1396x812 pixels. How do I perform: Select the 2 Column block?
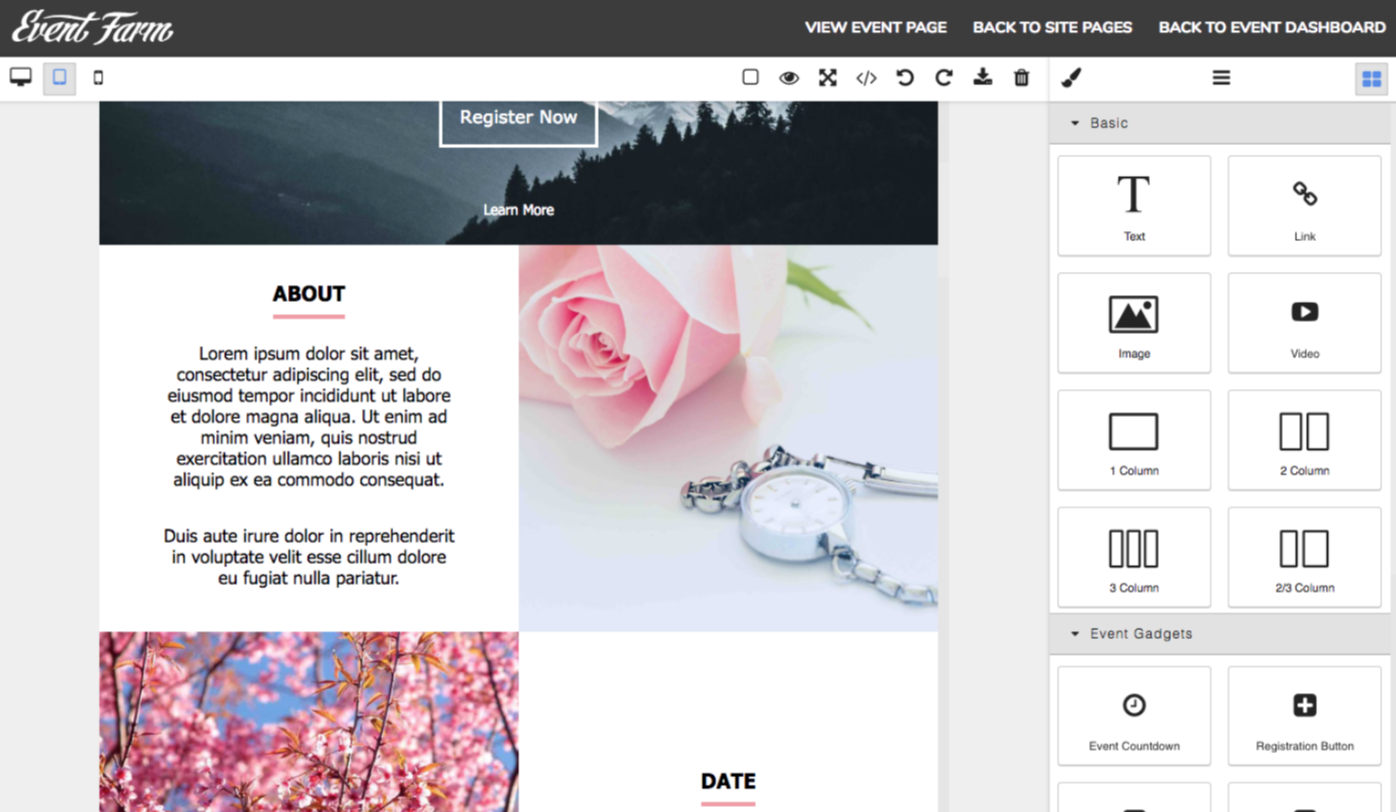1304,440
